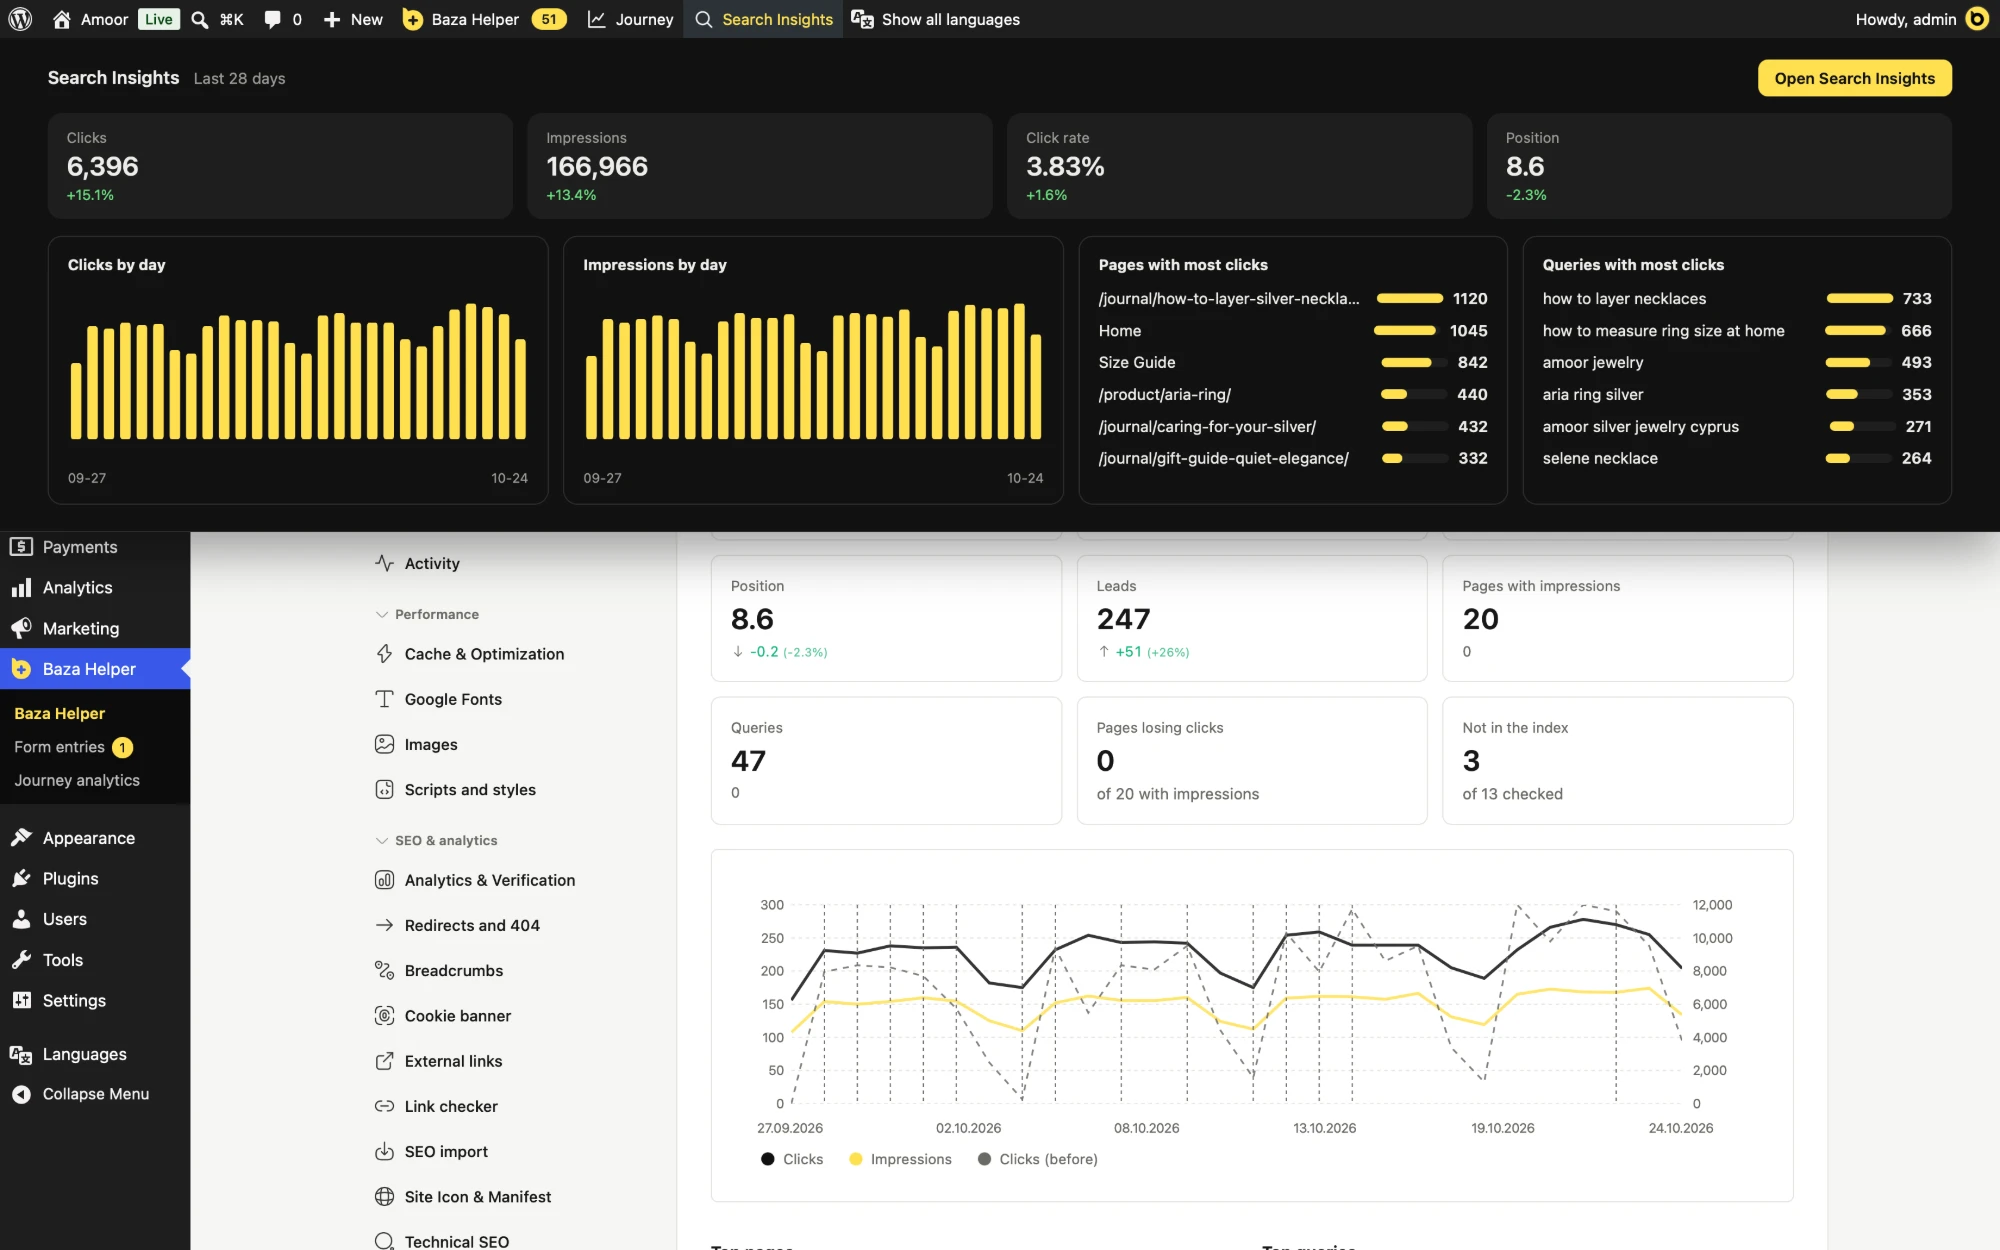Image resolution: width=2000 pixels, height=1250 pixels.
Task: Click the aria ring silver query row
Action: [x=1736, y=394]
